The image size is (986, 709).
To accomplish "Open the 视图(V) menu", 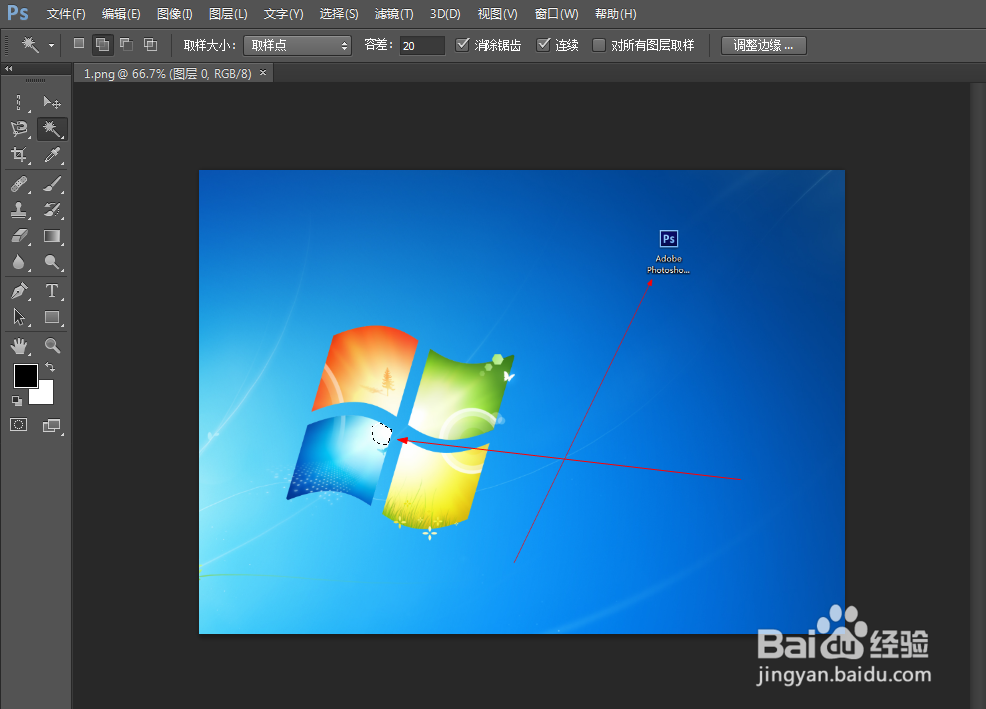I will [497, 14].
